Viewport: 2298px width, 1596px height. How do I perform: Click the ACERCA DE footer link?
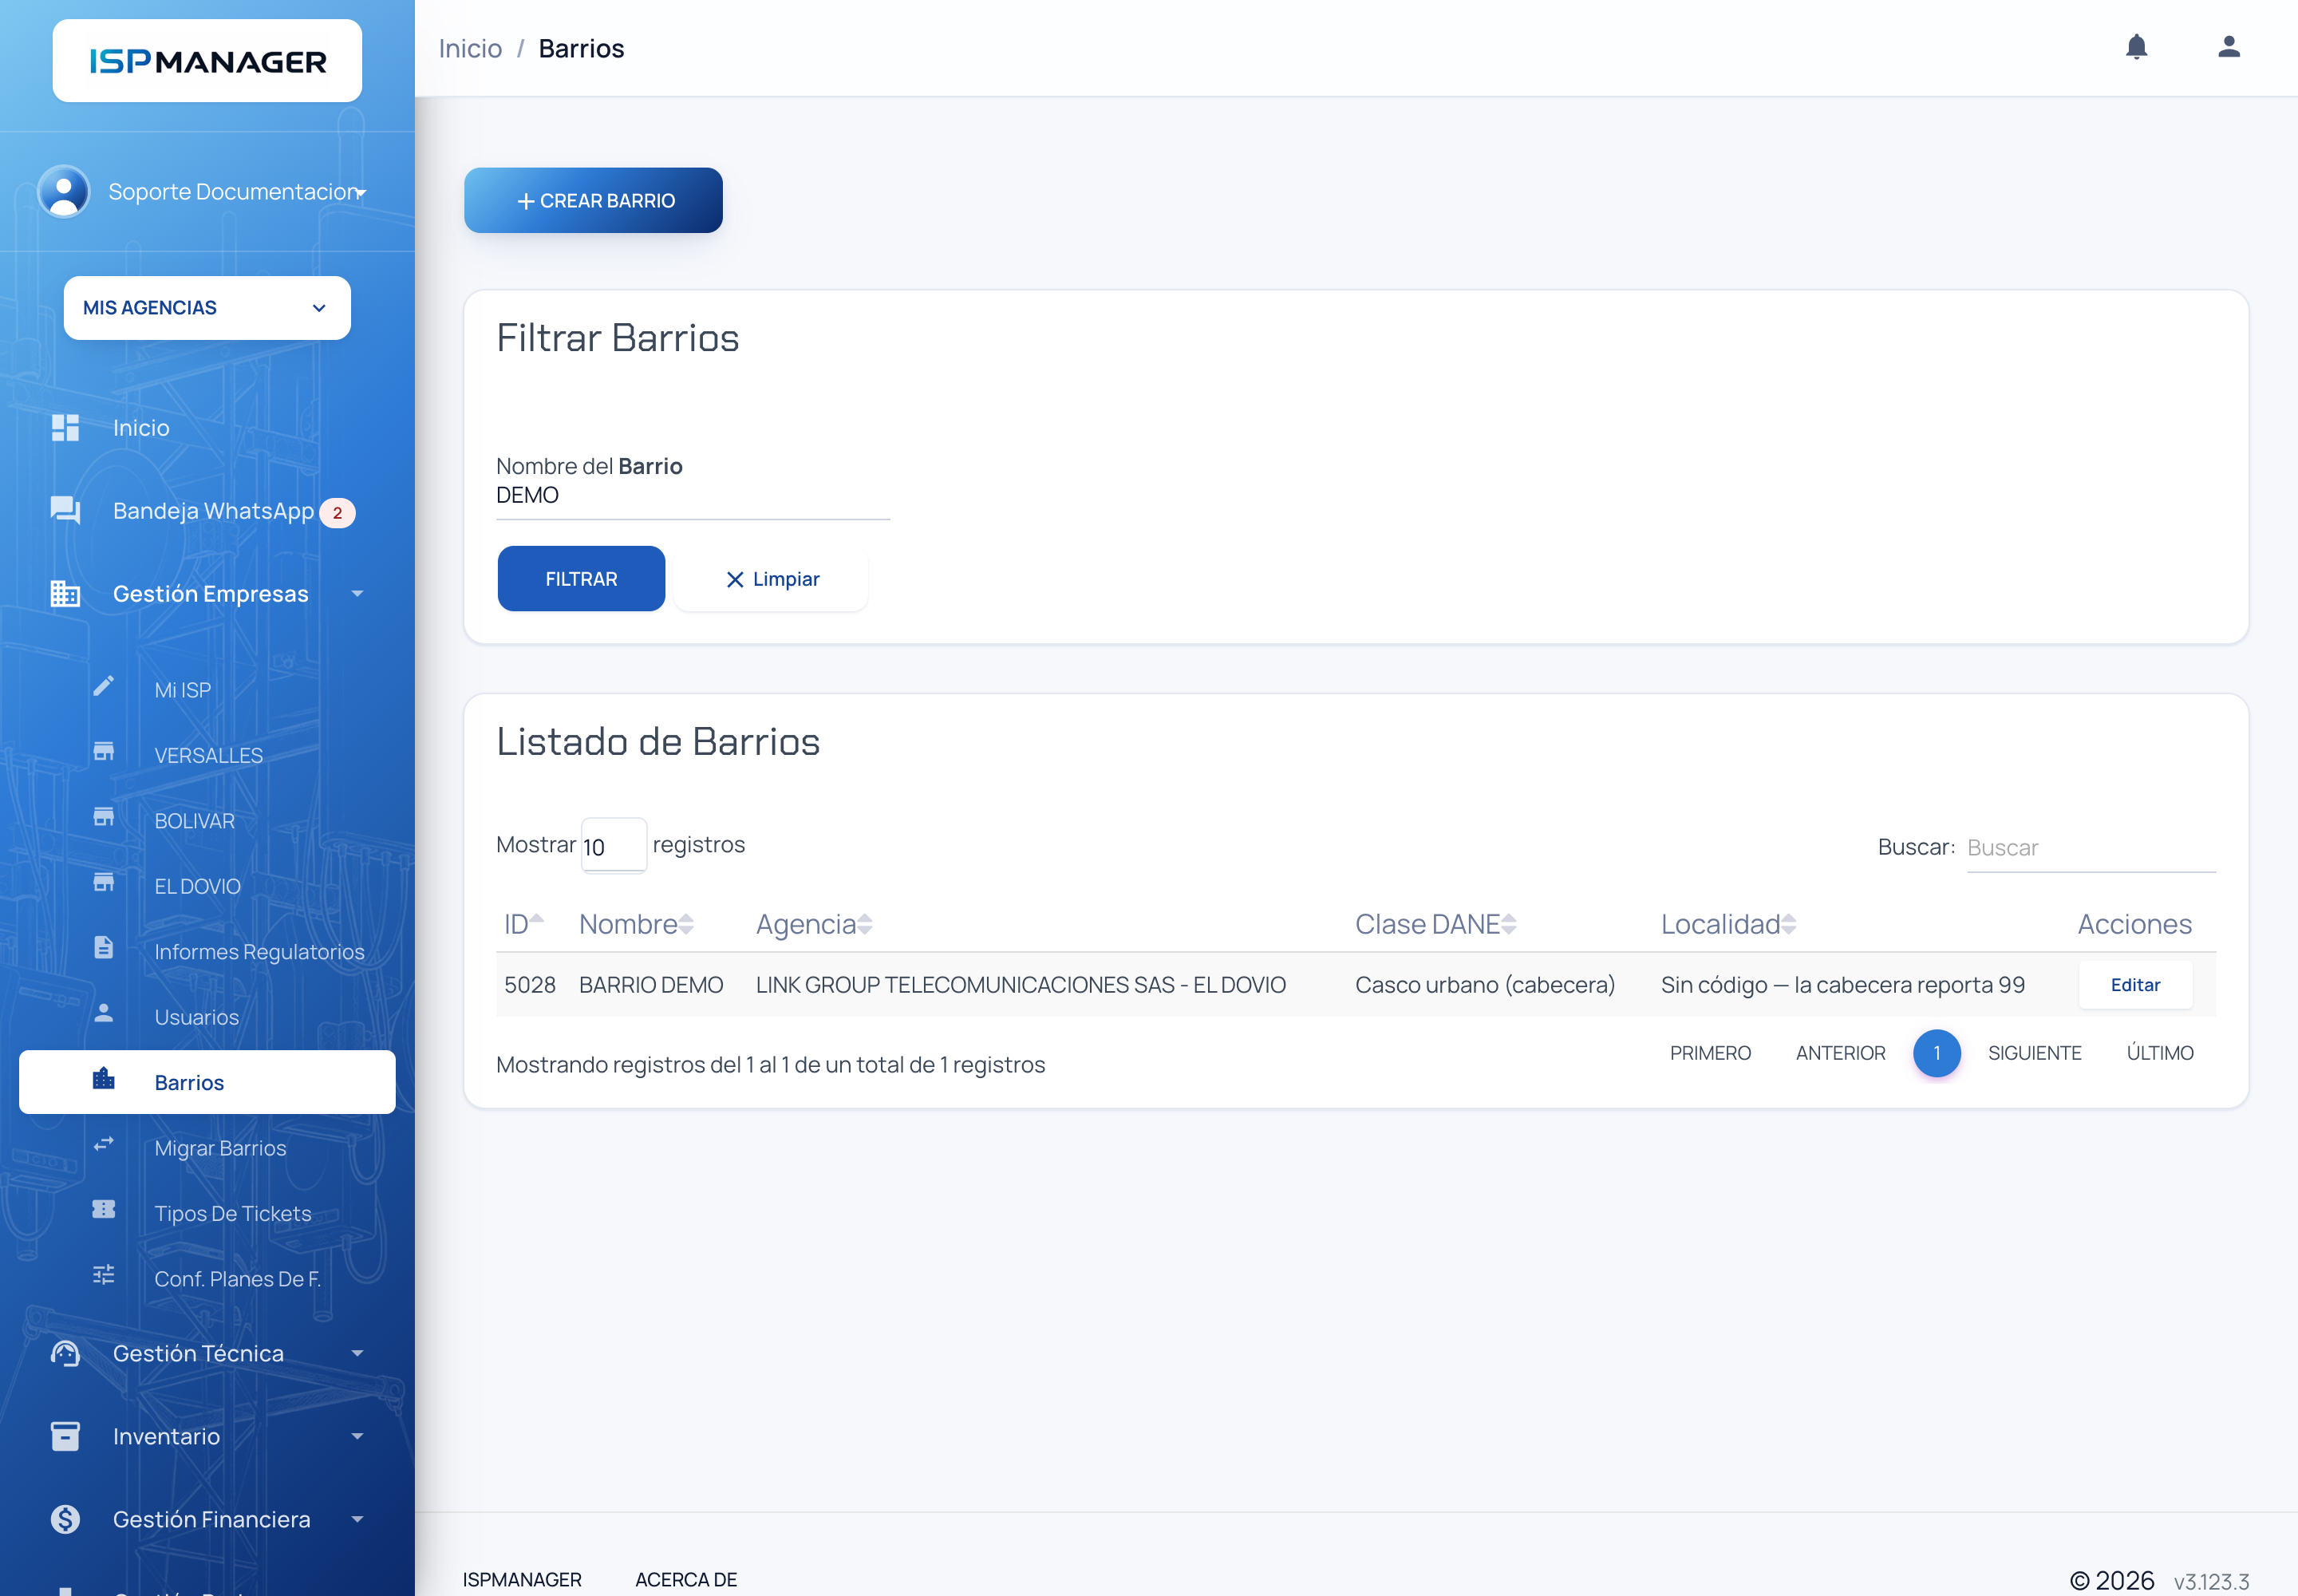point(686,1580)
